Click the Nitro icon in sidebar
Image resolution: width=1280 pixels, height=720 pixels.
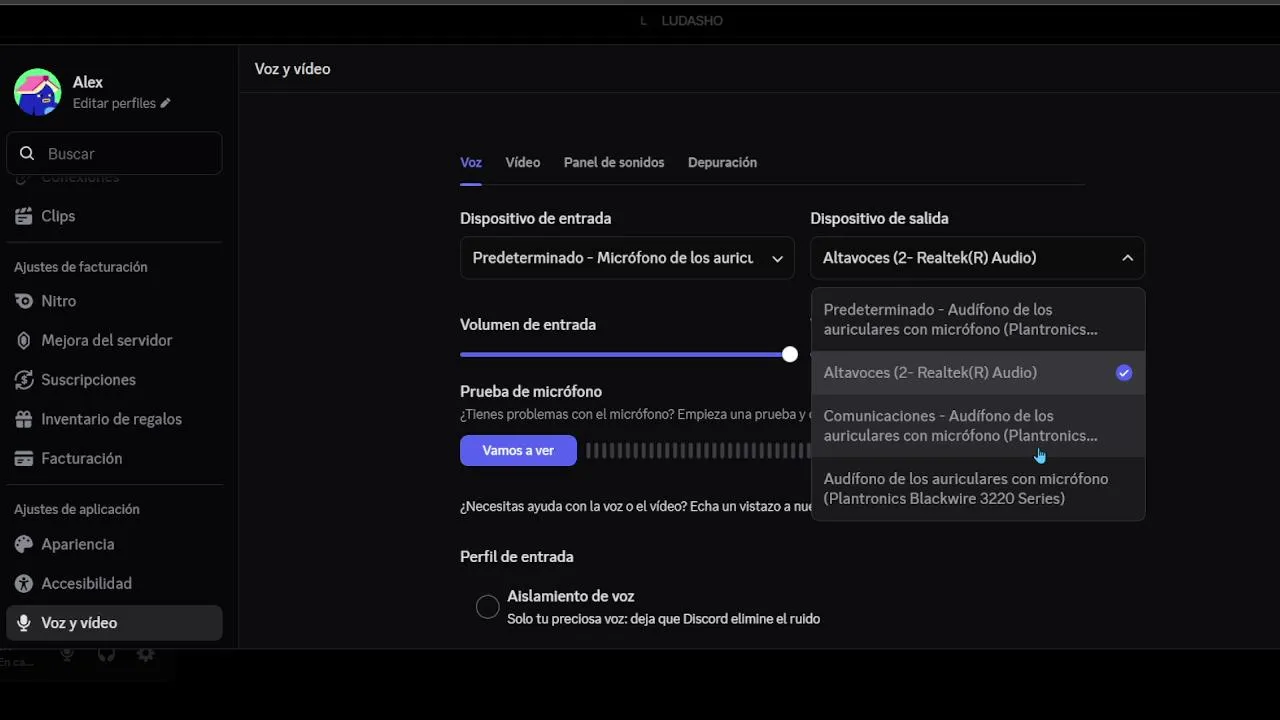(x=23, y=301)
